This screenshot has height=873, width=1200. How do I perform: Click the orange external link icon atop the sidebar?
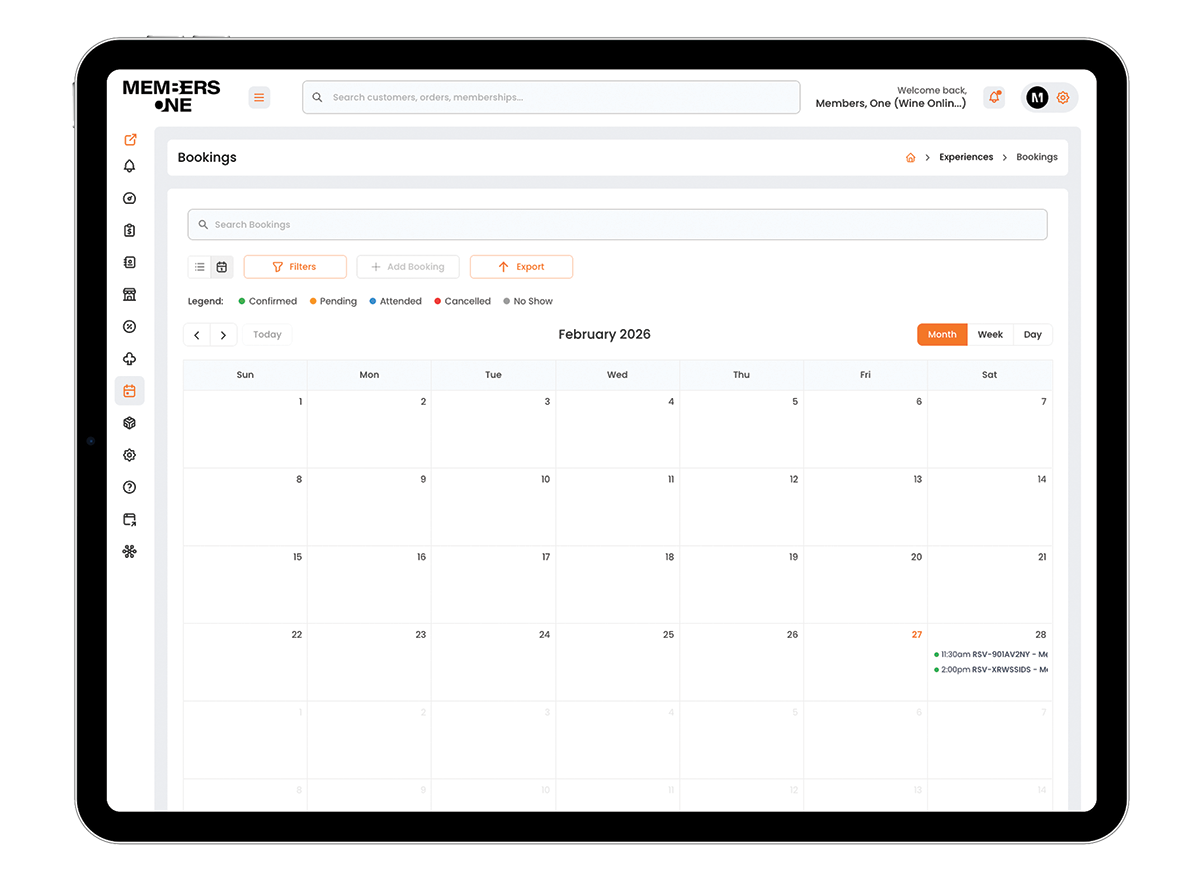(x=130, y=140)
